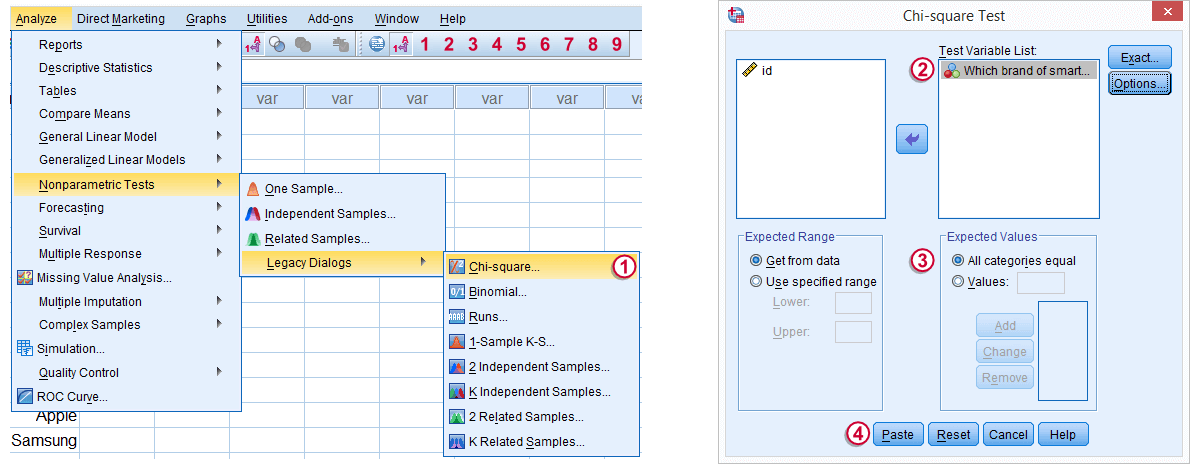Open ROC Curve from Analyze menu
This screenshot has height=464, width=1200.
(x=126, y=396)
